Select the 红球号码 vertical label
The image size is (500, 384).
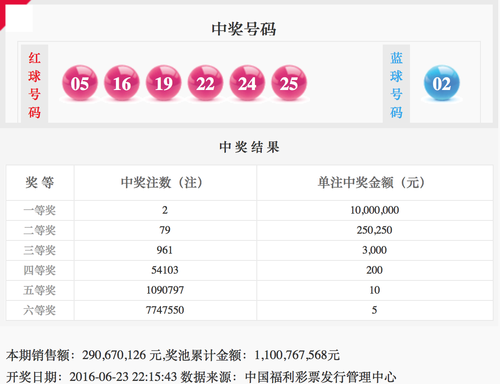(34, 85)
